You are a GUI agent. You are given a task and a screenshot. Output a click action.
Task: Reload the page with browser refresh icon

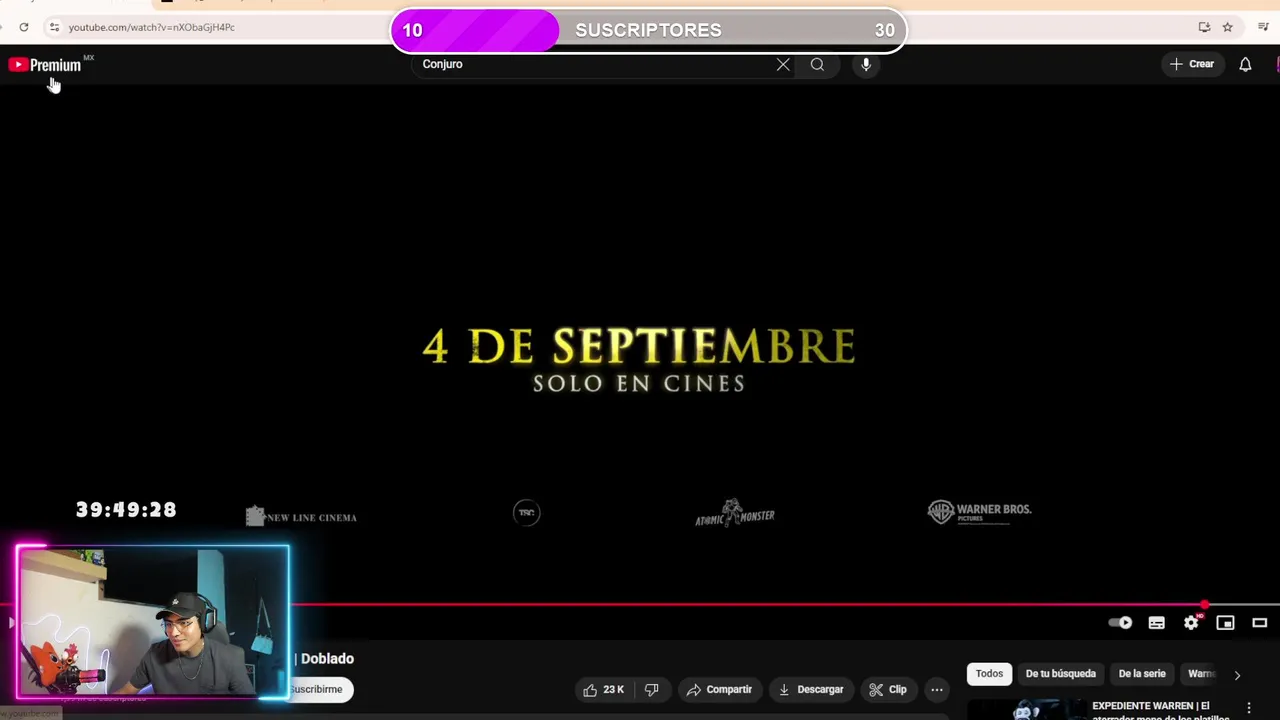point(24,27)
